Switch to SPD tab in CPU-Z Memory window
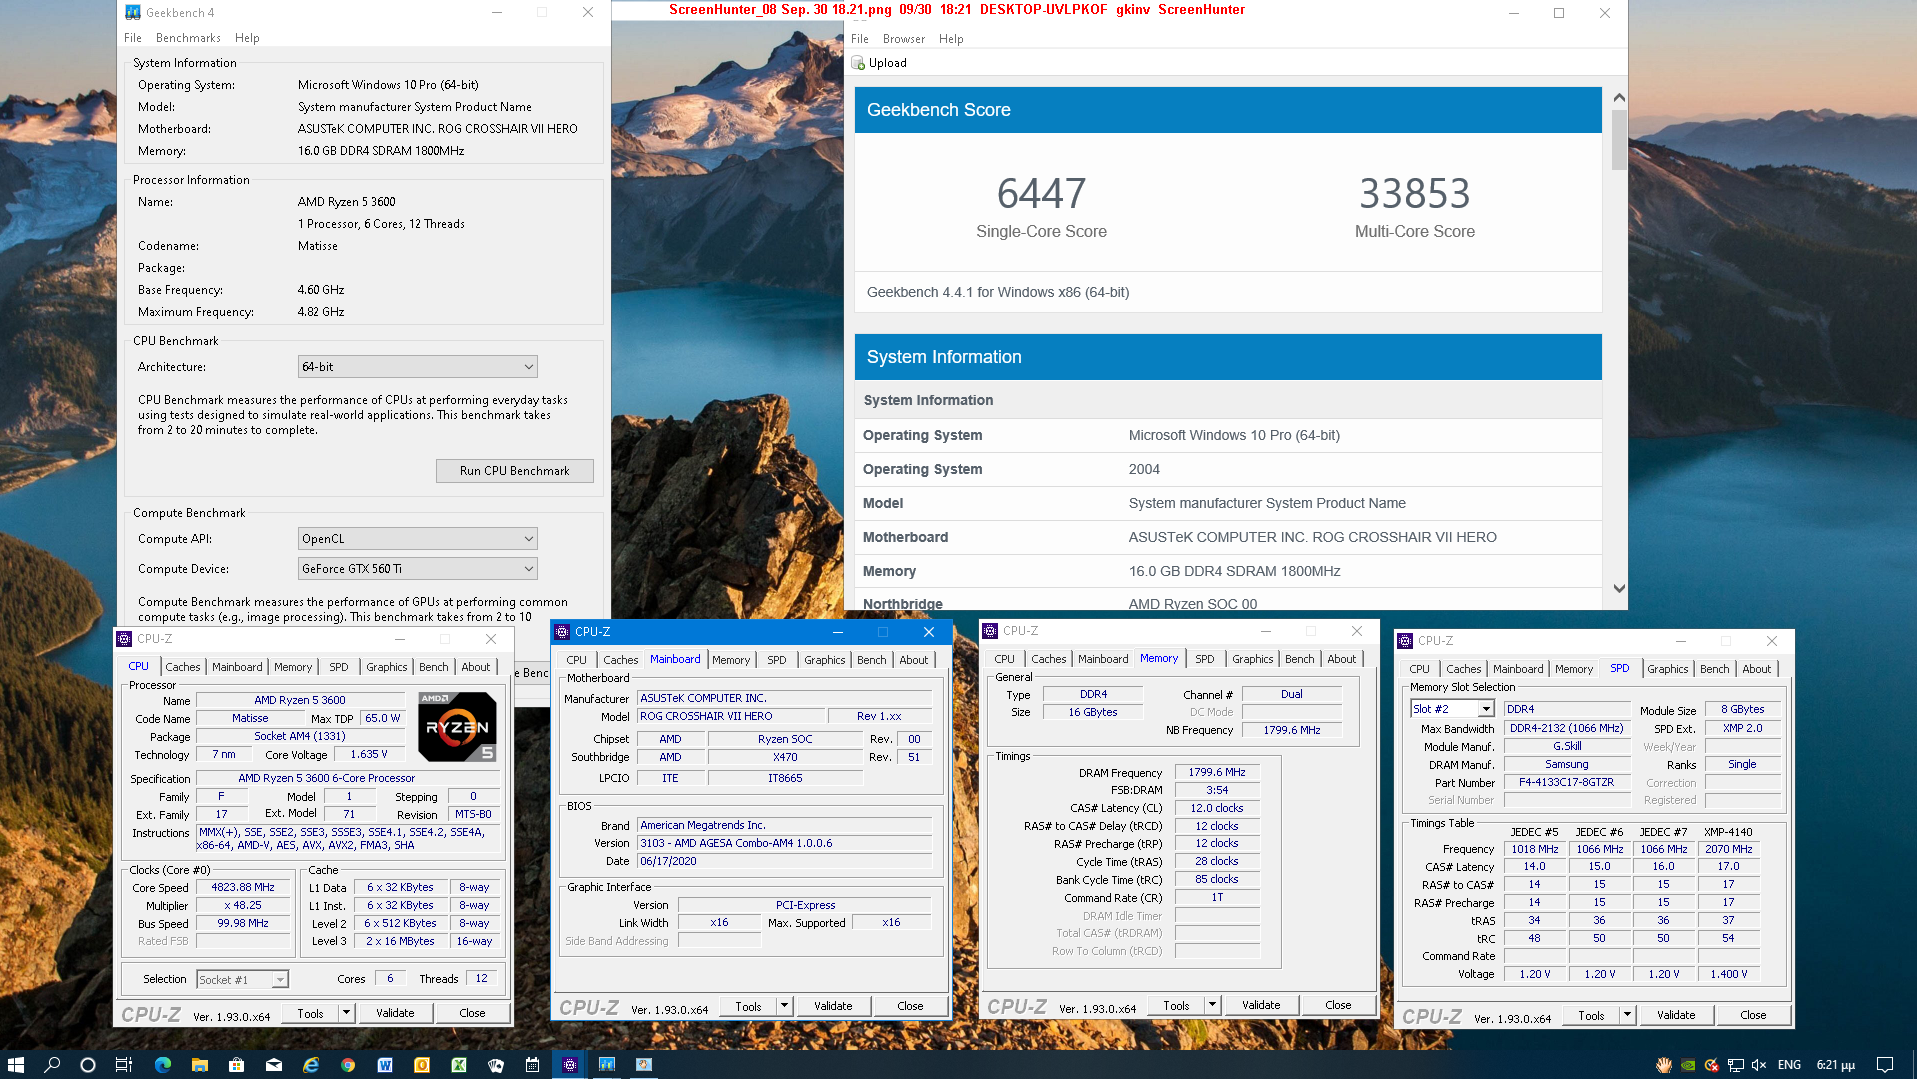This screenshot has height=1079, width=1917. pos(1205,659)
